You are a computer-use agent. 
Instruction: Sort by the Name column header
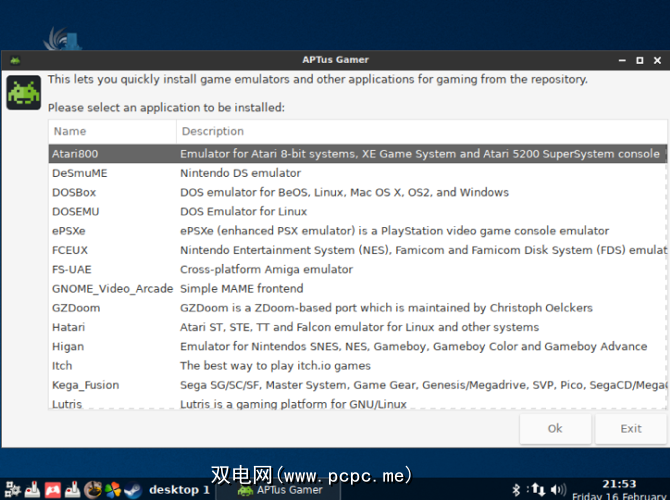[x=112, y=131]
